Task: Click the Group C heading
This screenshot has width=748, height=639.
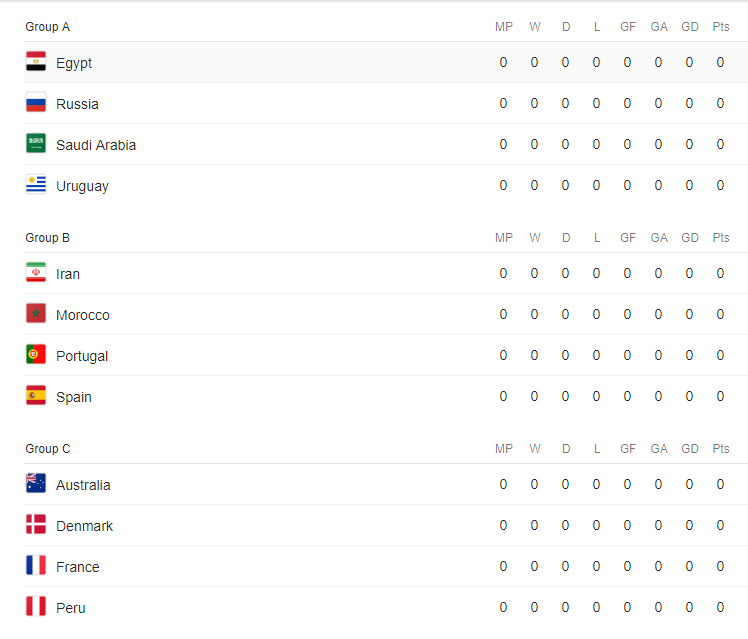Action: coord(48,449)
